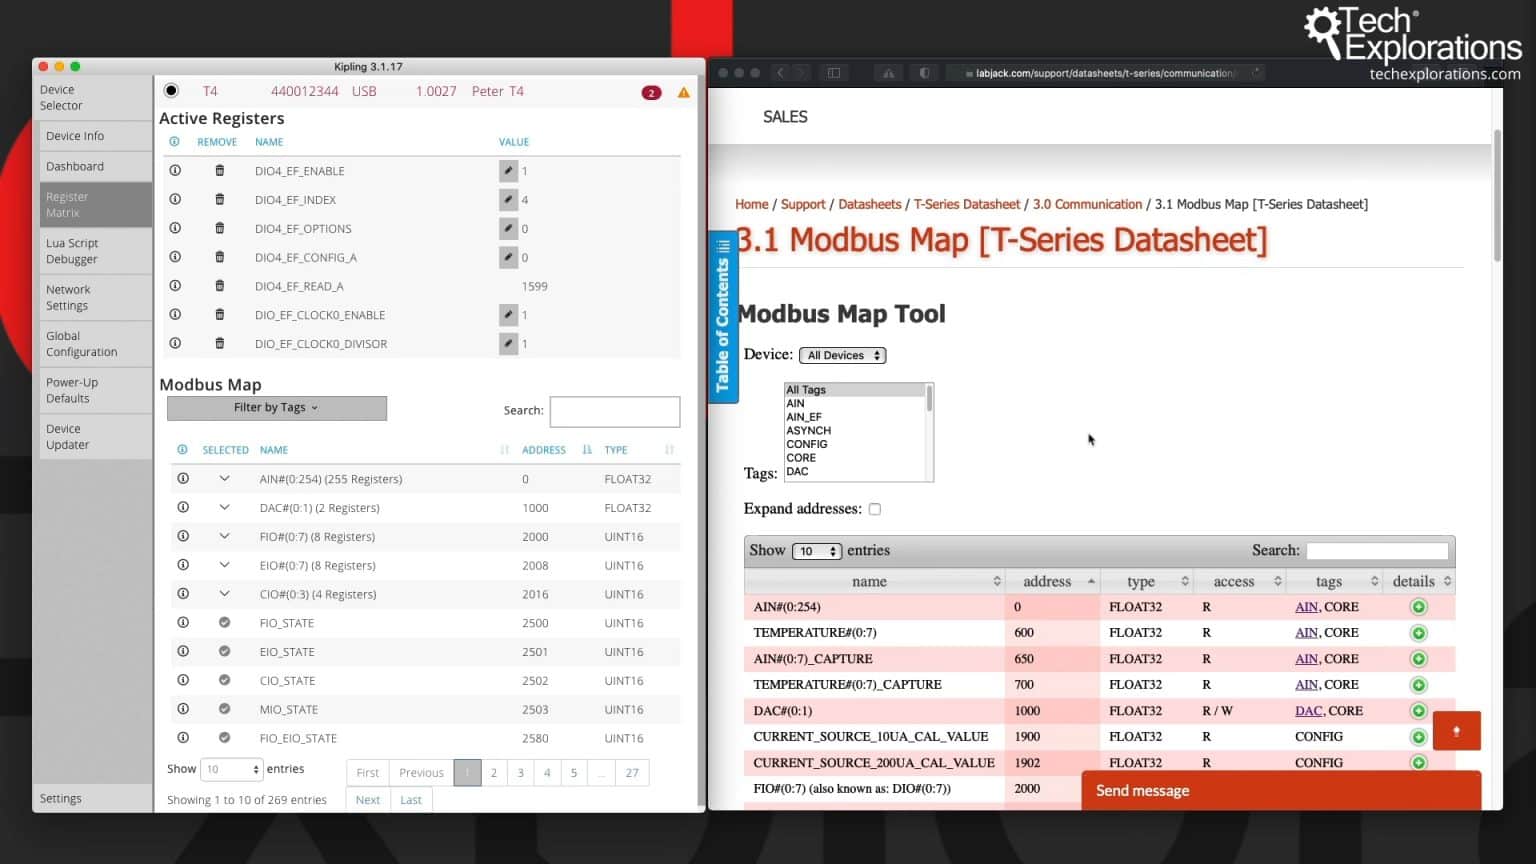Go to Network Settings tab

pyautogui.click(x=96, y=298)
